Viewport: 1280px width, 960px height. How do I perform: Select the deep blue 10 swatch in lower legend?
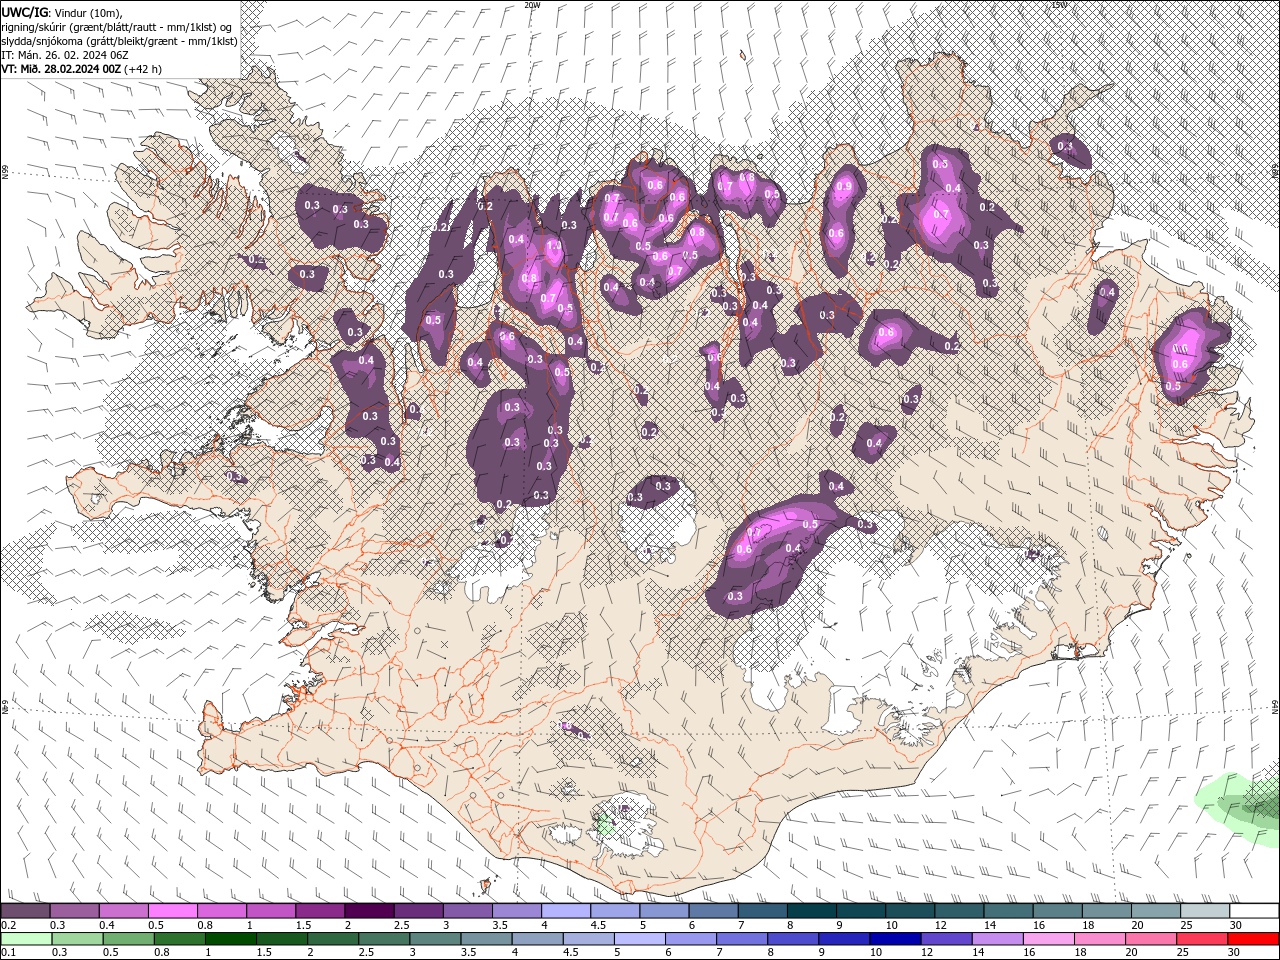pyautogui.click(x=895, y=939)
